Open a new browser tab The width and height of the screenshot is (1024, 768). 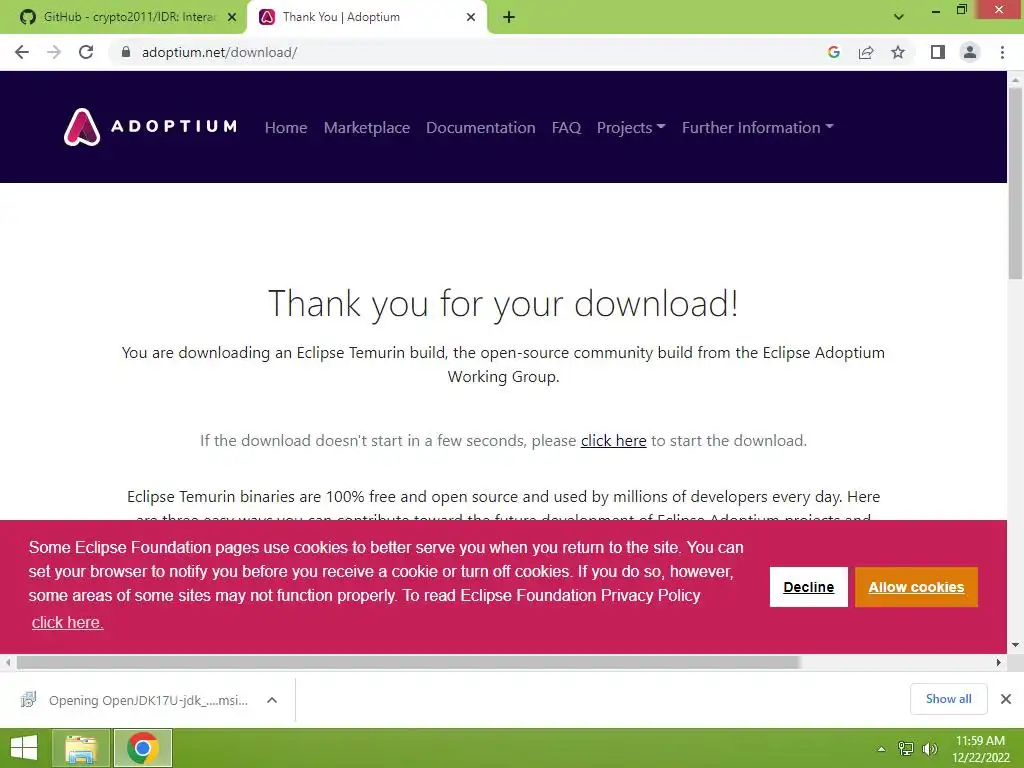click(x=509, y=17)
